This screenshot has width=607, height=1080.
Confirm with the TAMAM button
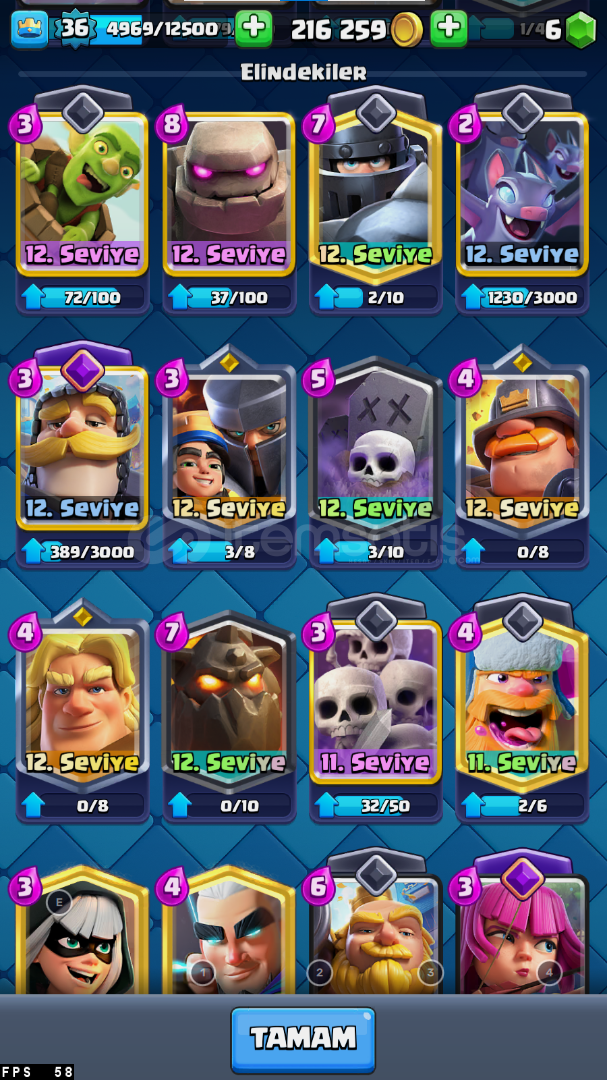[x=303, y=1039]
